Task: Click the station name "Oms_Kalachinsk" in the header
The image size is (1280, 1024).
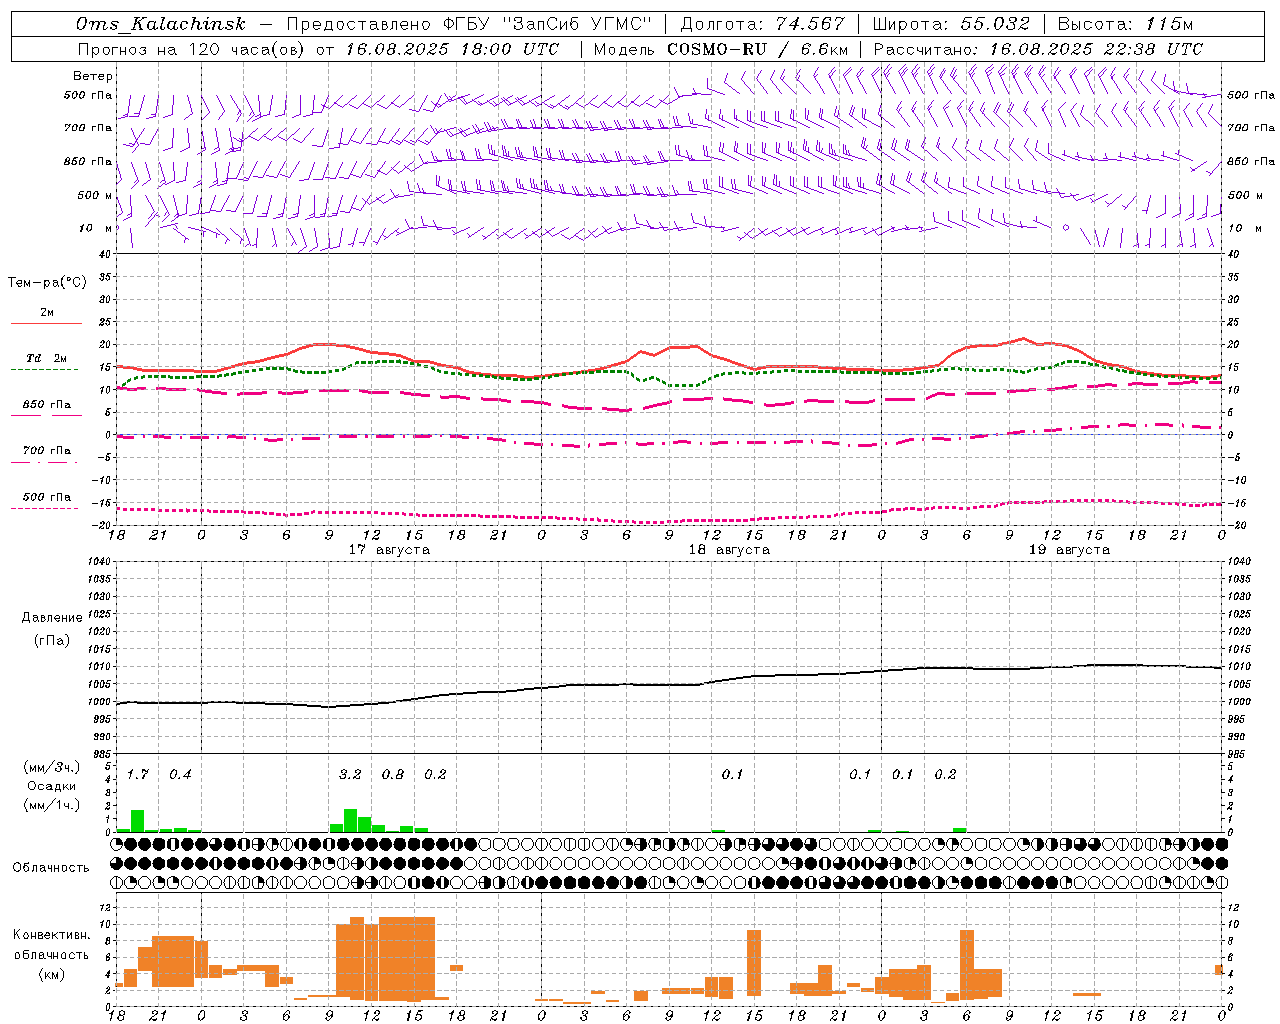Action: pyautogui.click(x=161, y=24)
